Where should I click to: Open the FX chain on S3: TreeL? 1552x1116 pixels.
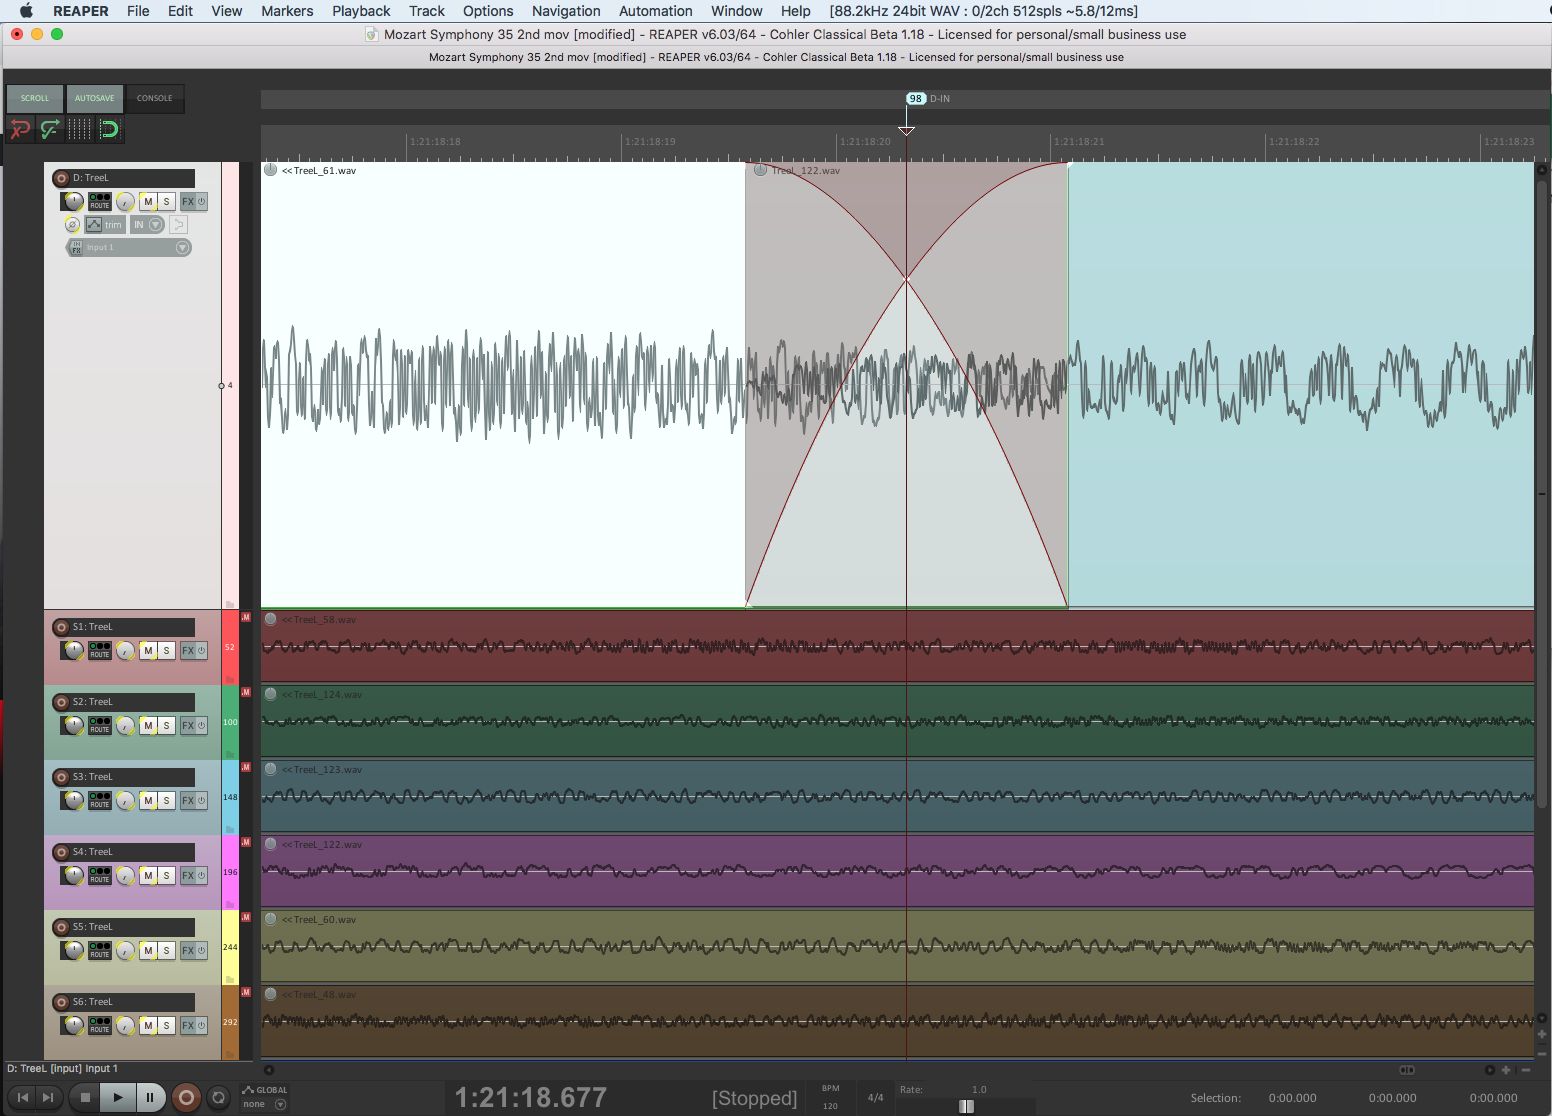[x=188, y=800]
